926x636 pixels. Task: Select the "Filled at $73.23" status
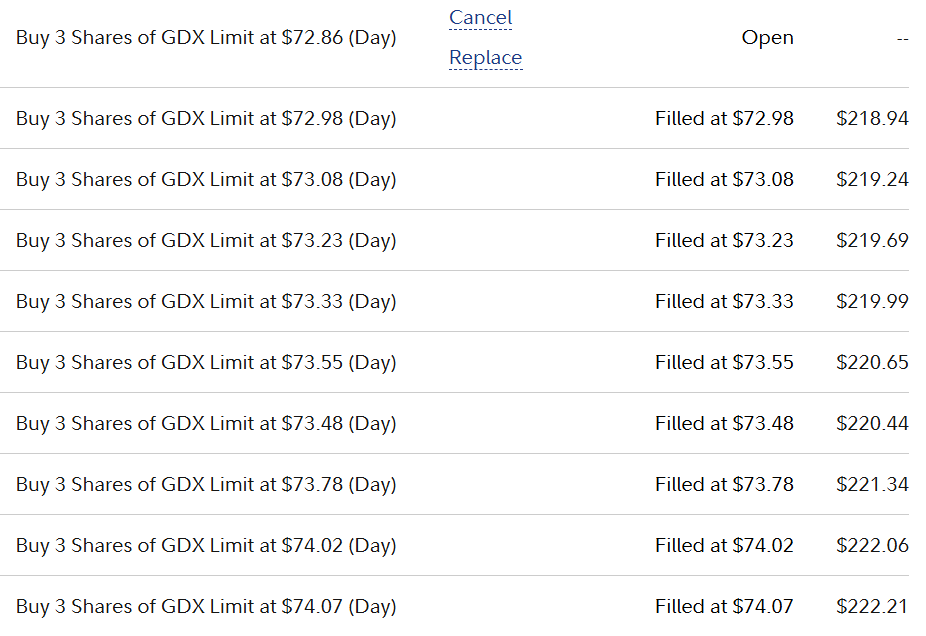point(724,241)
